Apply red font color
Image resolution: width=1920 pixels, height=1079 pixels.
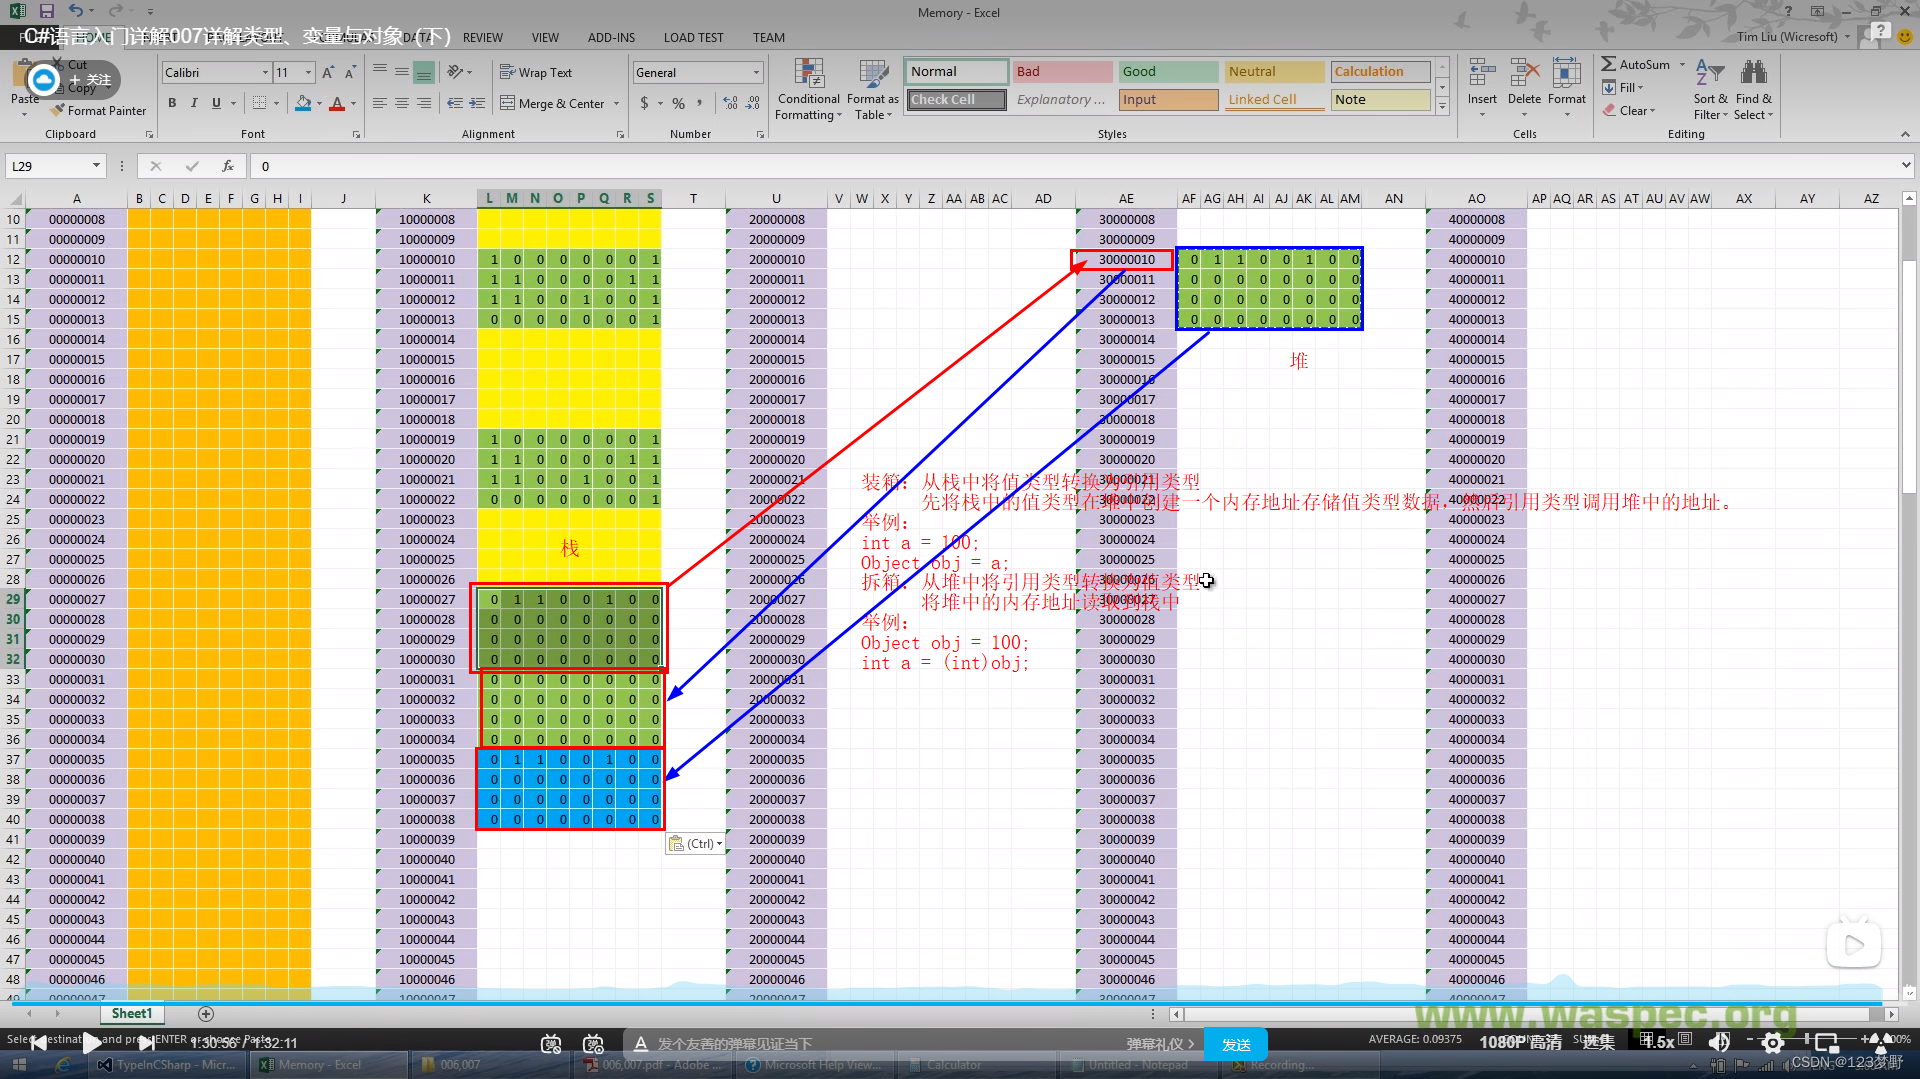[x=337, y=103]
